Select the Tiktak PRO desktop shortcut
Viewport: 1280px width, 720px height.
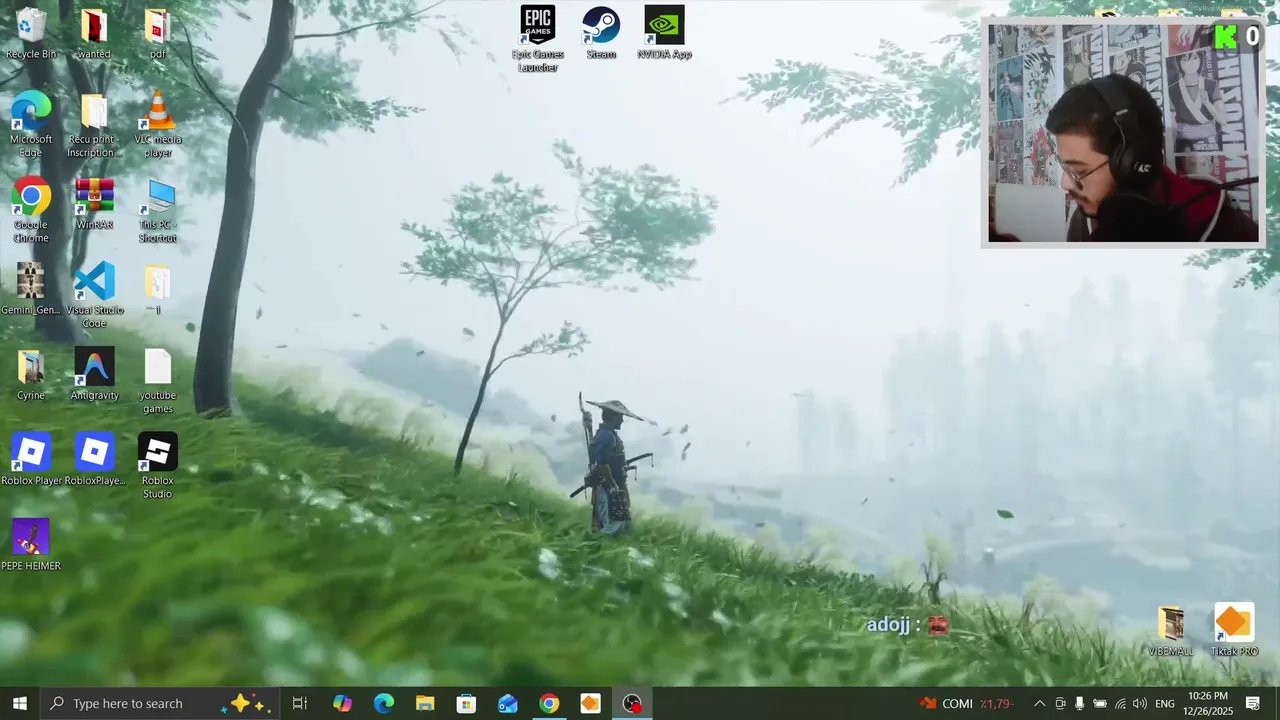(1233, 631)
